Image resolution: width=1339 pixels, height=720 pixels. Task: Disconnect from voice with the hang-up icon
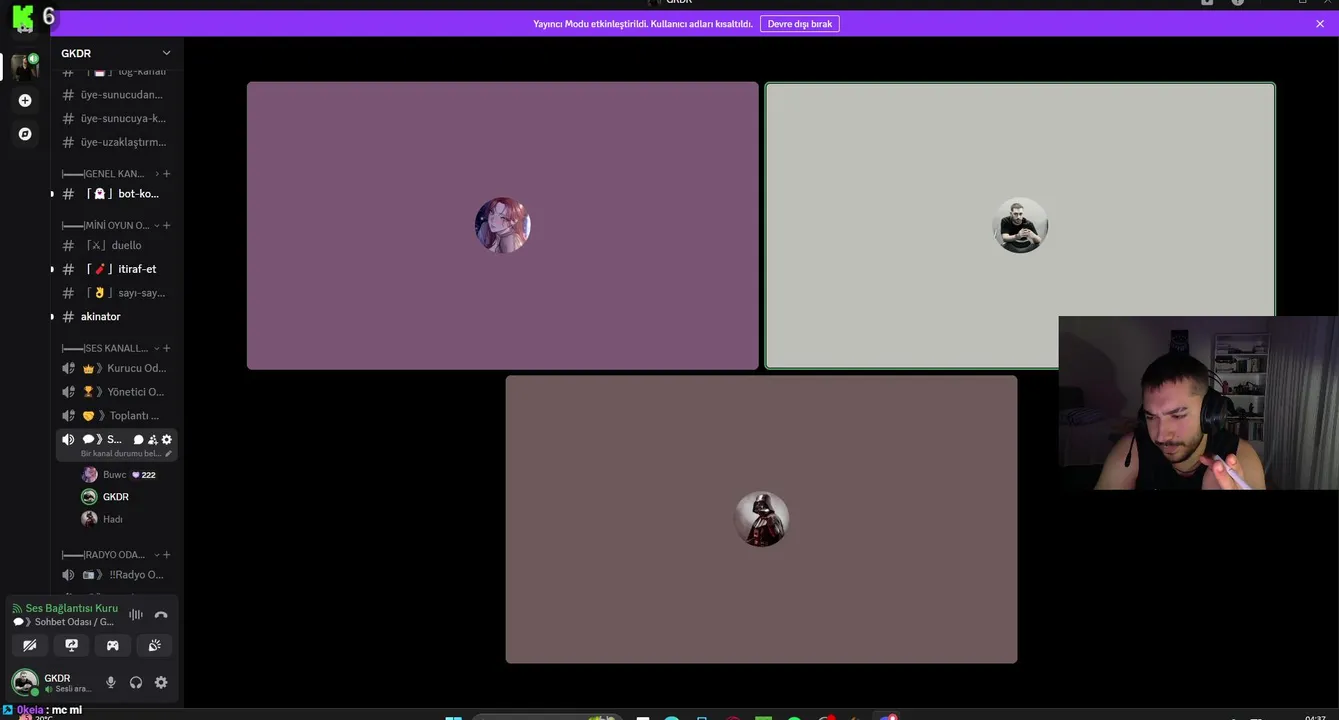[x=161, y=615]
